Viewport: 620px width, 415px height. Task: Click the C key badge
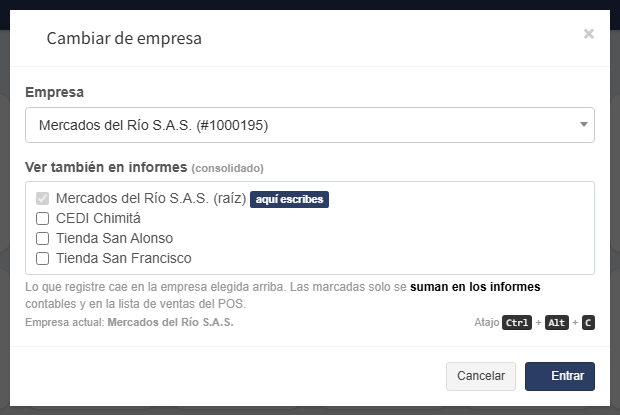pyautogui.click(x=588, y=323)
